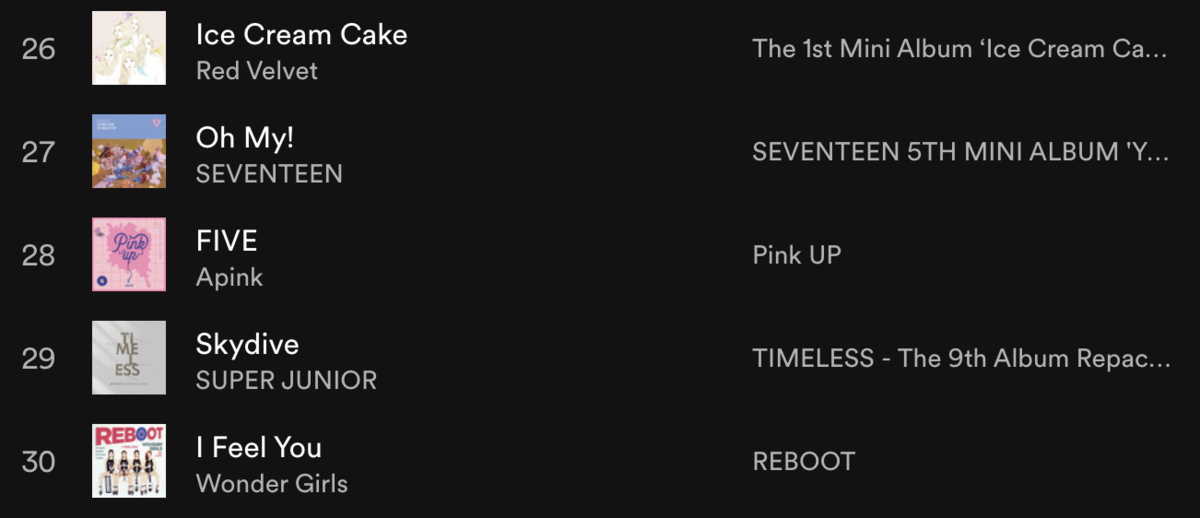Open the Wonder Girls artist page
This screenshot has width=1200, height=518.
[272, 484]
